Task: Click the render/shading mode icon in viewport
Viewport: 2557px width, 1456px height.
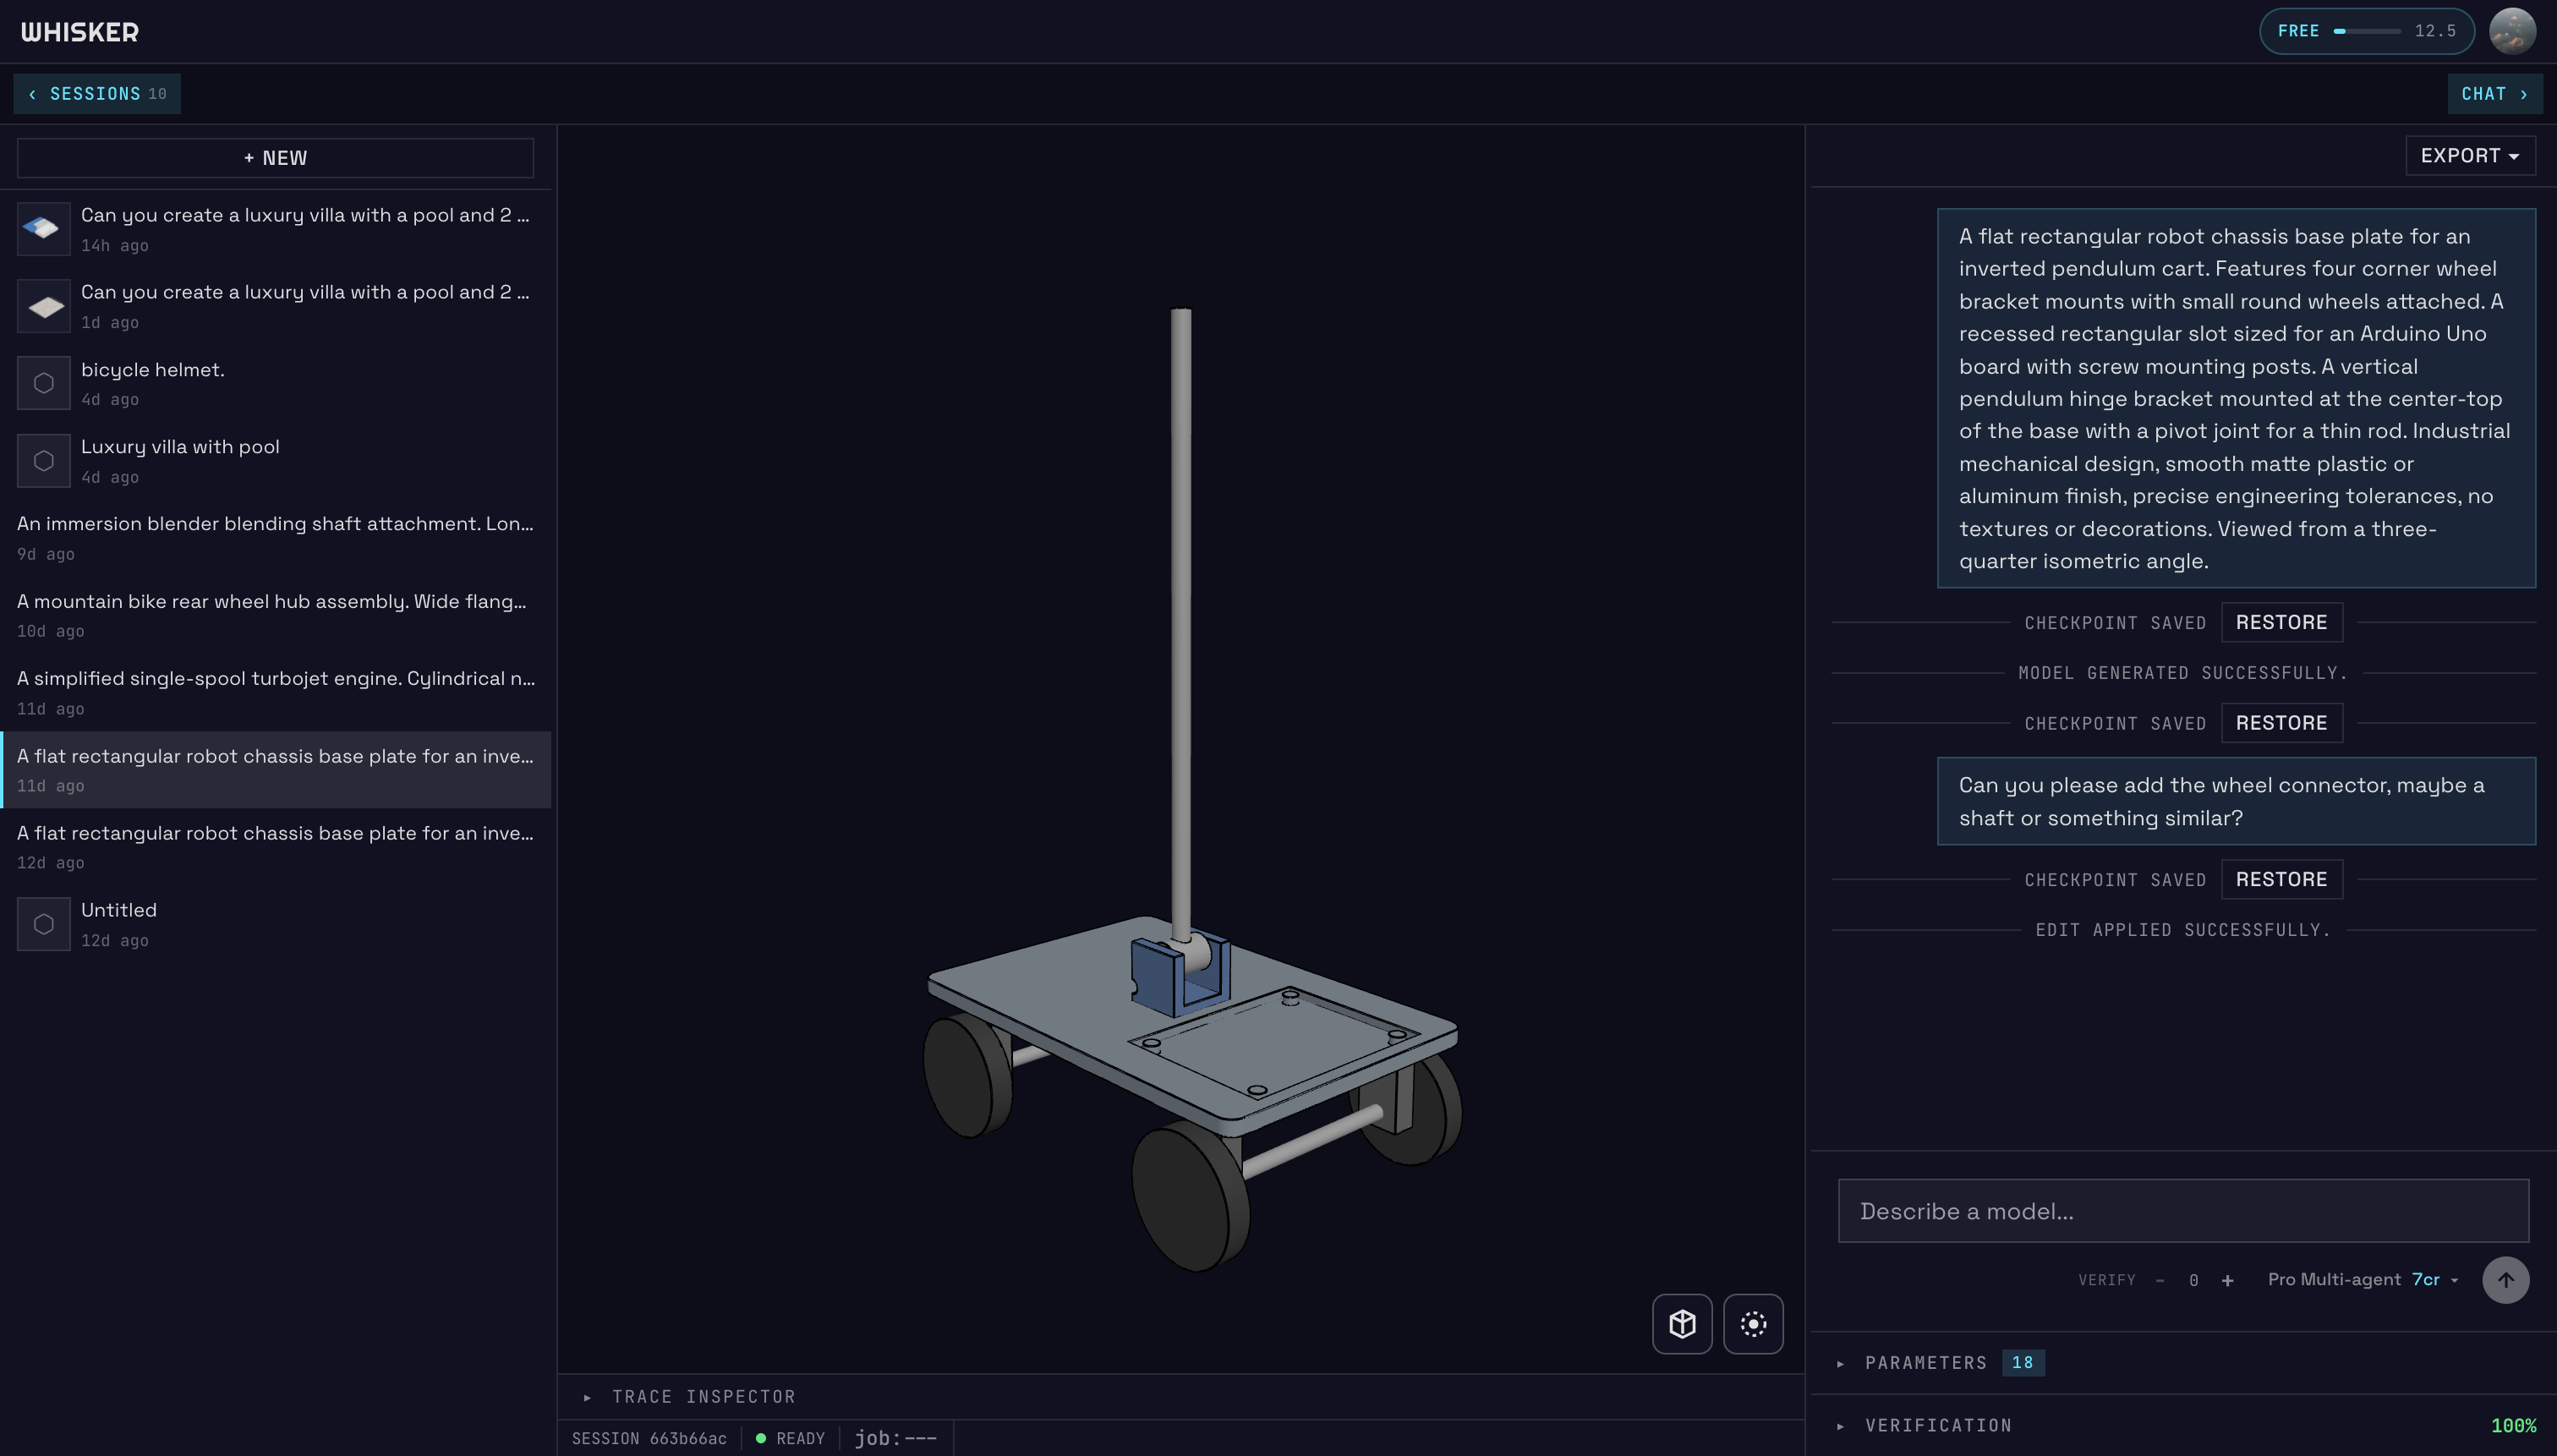Action: pyautogui.click(x=1752, y=1323)
